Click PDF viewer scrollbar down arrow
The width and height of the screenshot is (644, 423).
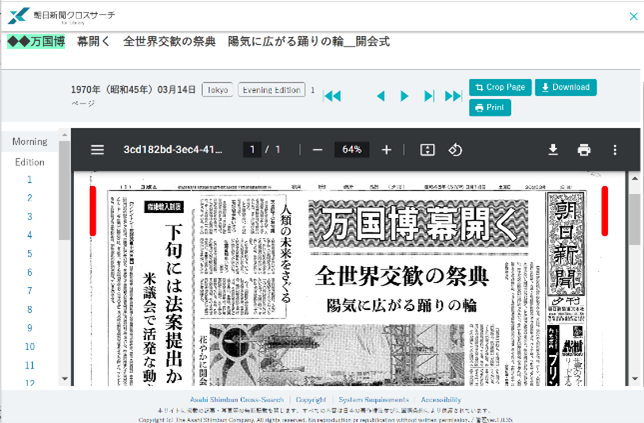tap(635, 379)
